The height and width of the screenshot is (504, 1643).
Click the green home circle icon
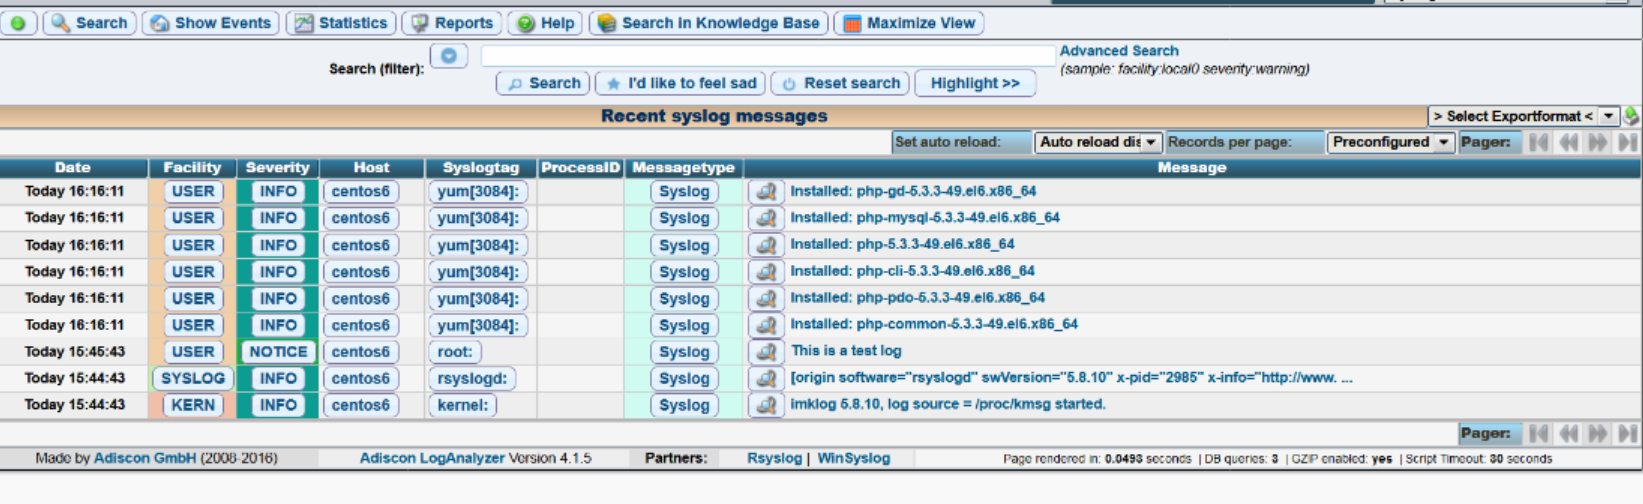18,23
